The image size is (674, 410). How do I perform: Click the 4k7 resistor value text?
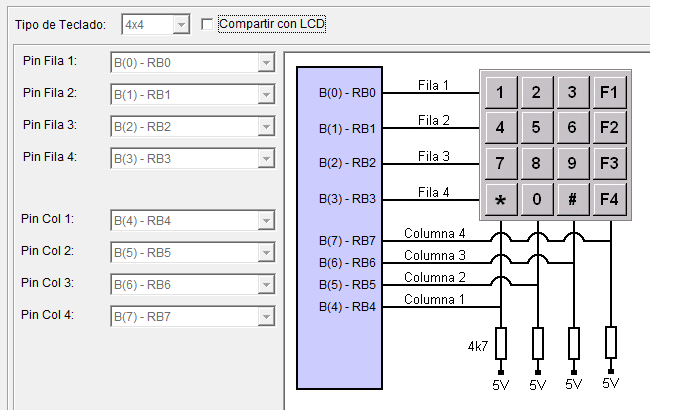point(478,346)
